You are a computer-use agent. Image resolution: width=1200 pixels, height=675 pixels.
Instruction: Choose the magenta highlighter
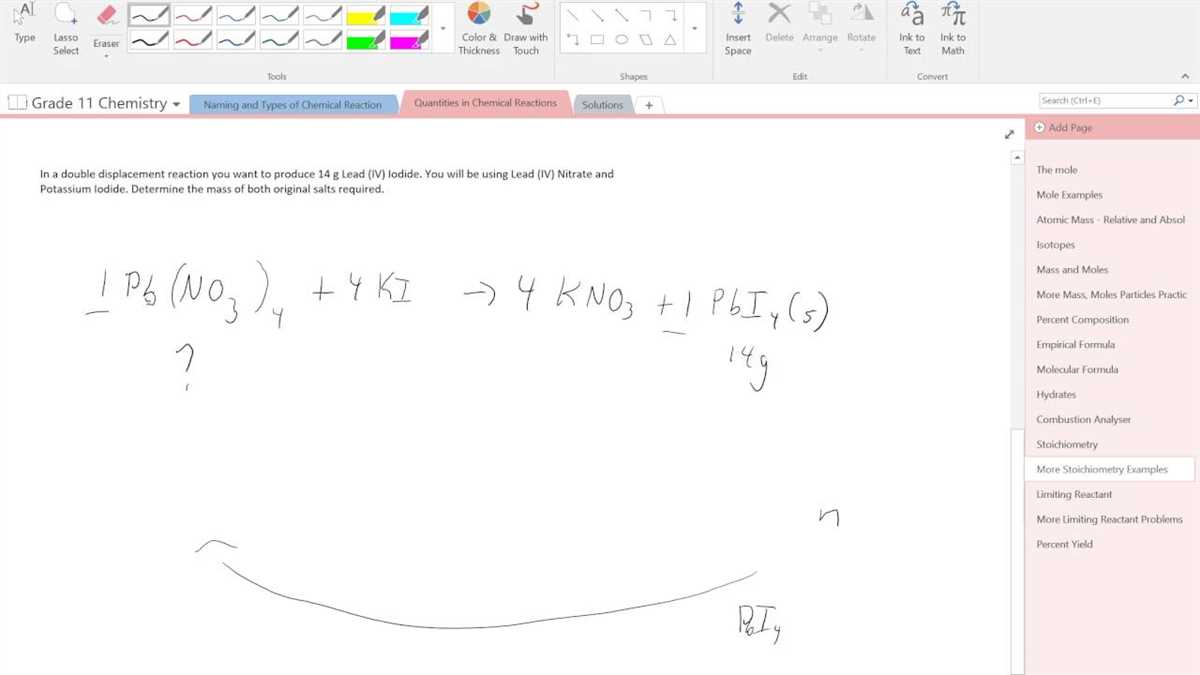click(410, 39)
